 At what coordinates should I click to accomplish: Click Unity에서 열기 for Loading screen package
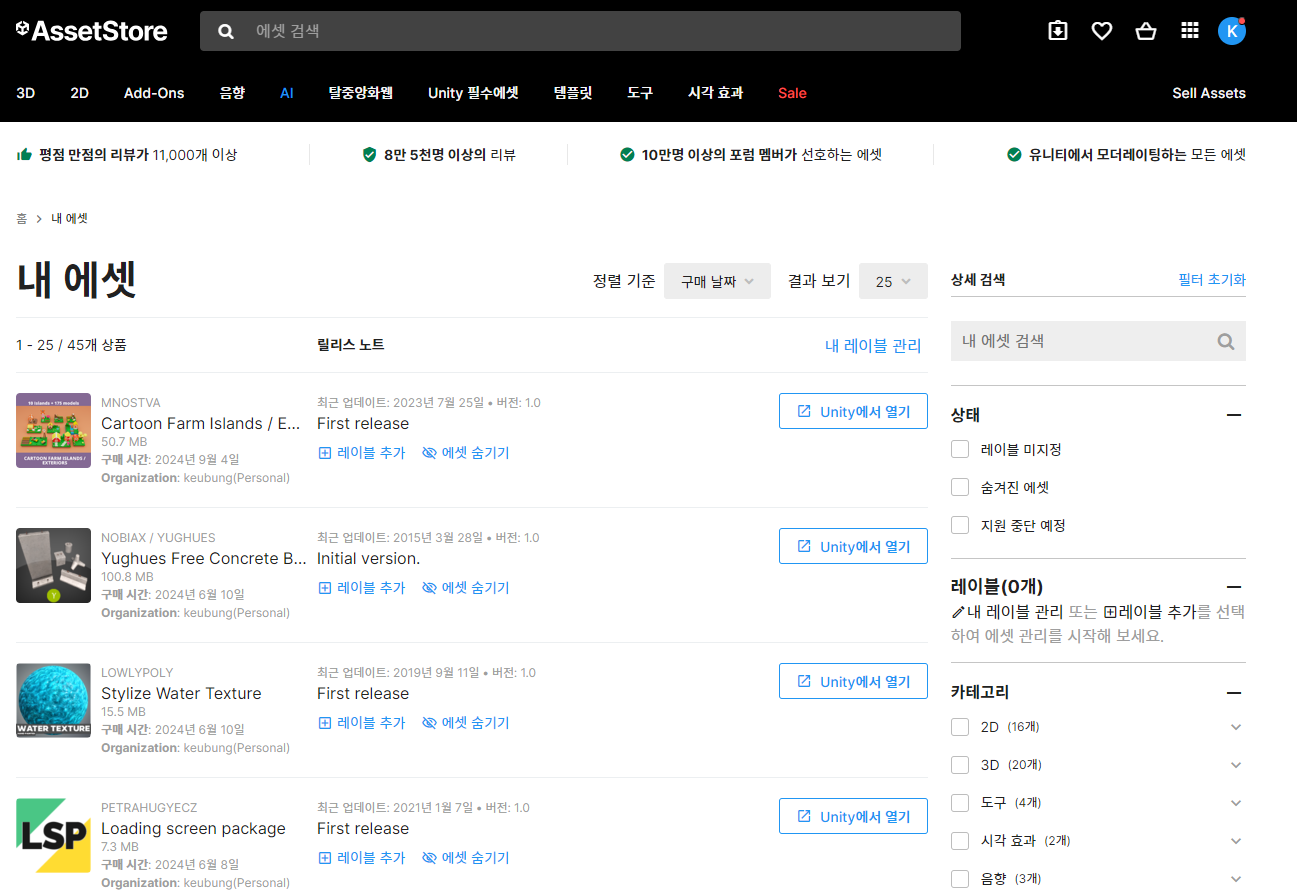point(853,816)
